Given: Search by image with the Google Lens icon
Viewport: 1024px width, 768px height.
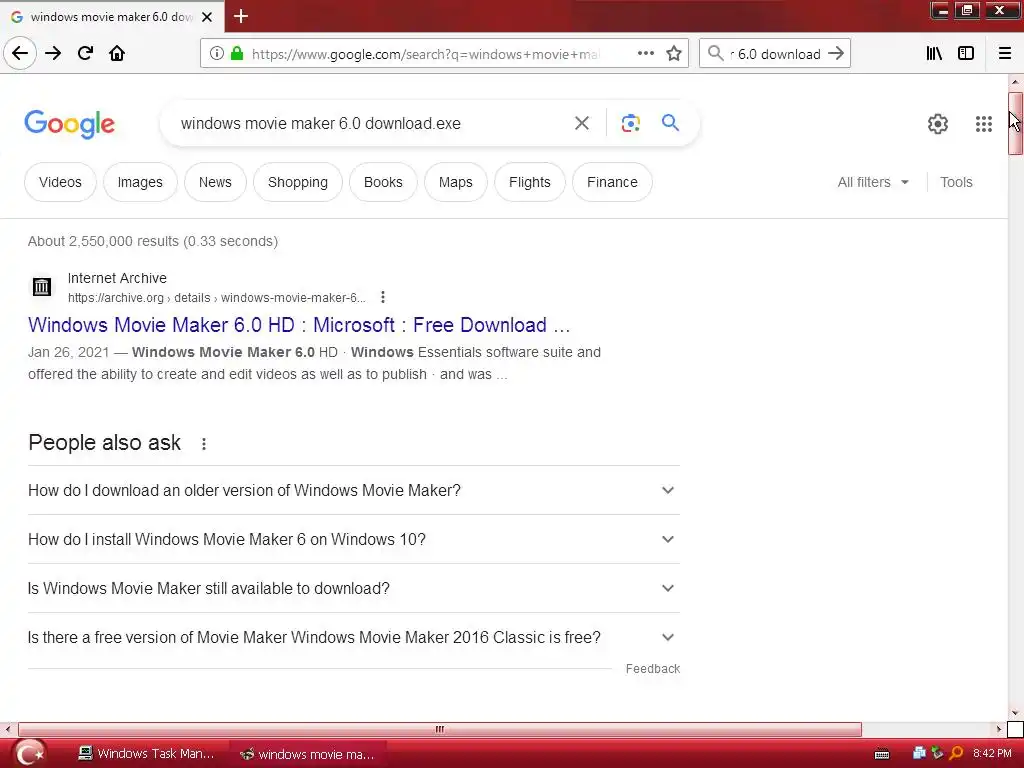Looking at the screenshot, I should point(630,123).
